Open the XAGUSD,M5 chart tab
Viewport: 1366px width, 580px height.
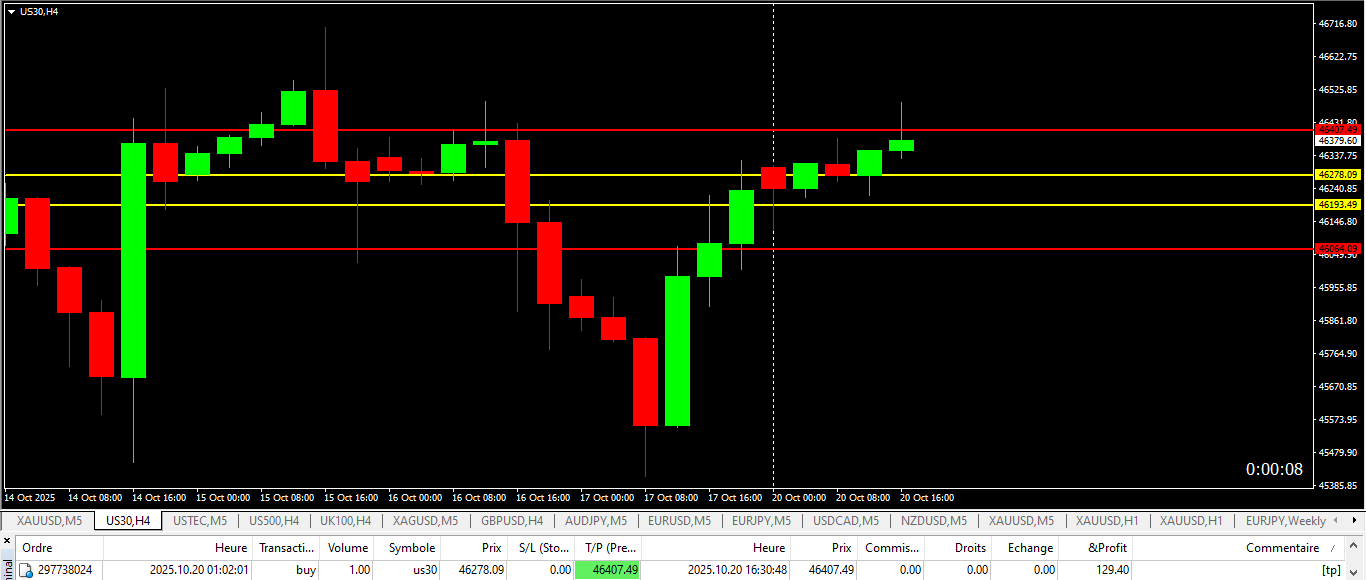[425, 521]
